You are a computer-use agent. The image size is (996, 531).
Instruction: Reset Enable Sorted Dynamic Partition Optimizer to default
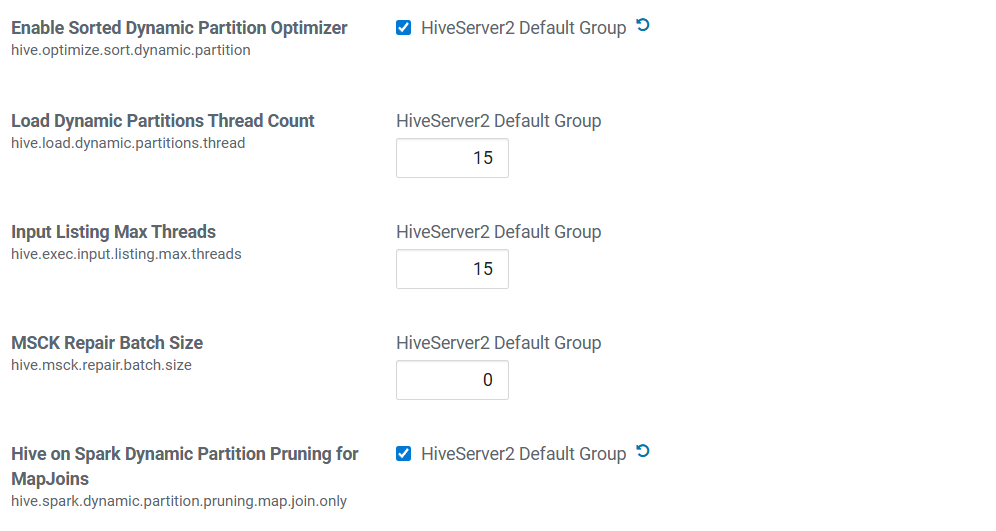[x=643, y=26]
